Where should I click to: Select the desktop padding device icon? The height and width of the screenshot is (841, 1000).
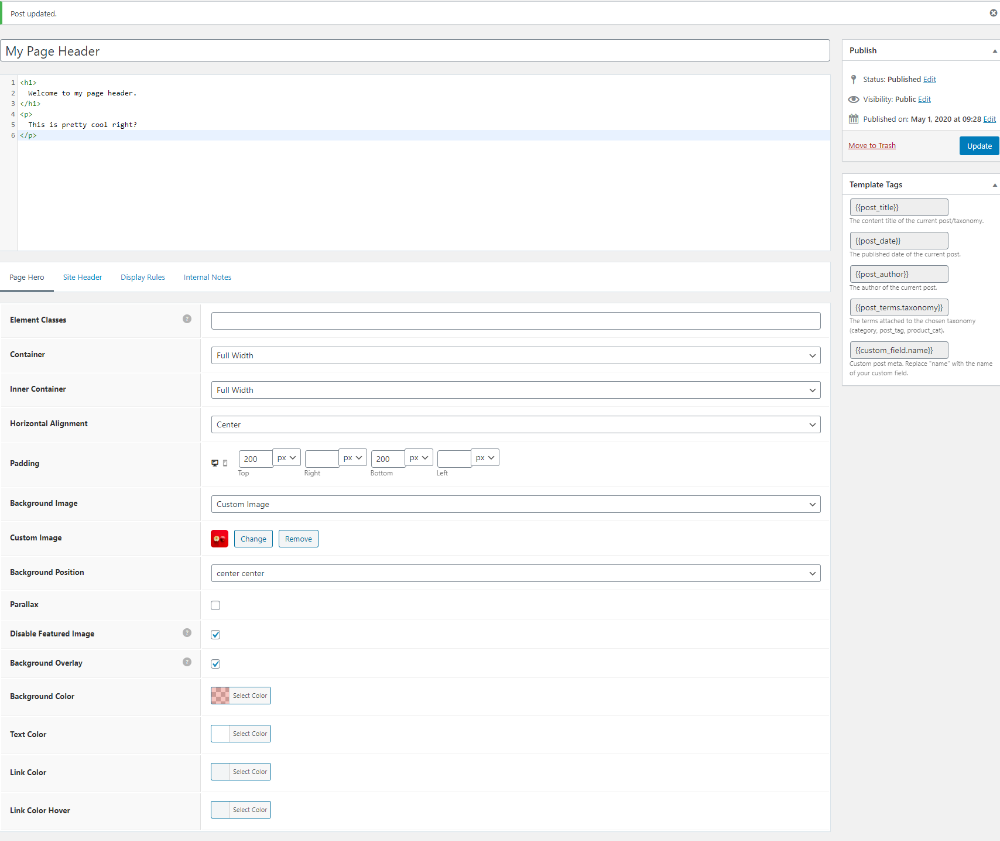pos(215,463)
